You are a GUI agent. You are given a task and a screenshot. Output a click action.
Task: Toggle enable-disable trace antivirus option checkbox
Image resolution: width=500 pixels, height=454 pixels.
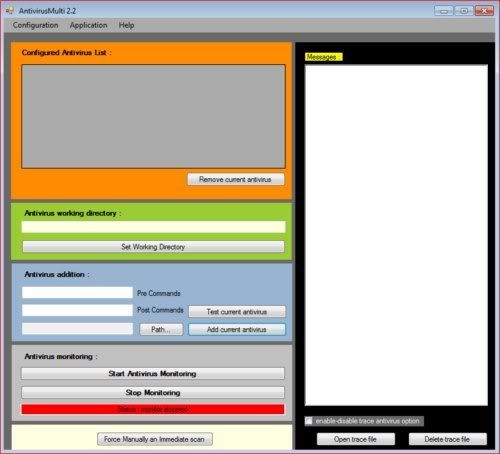[x=309, y=421]
